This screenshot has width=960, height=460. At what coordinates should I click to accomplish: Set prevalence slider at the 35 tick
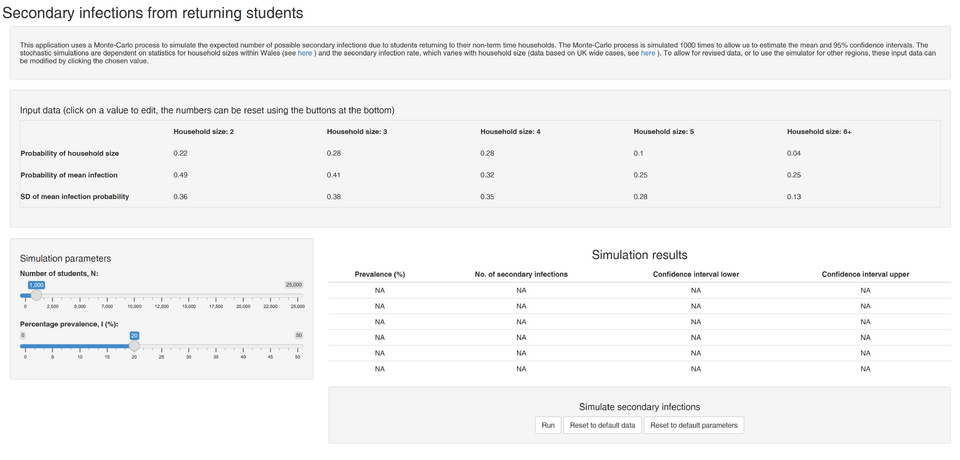(216, 356)
